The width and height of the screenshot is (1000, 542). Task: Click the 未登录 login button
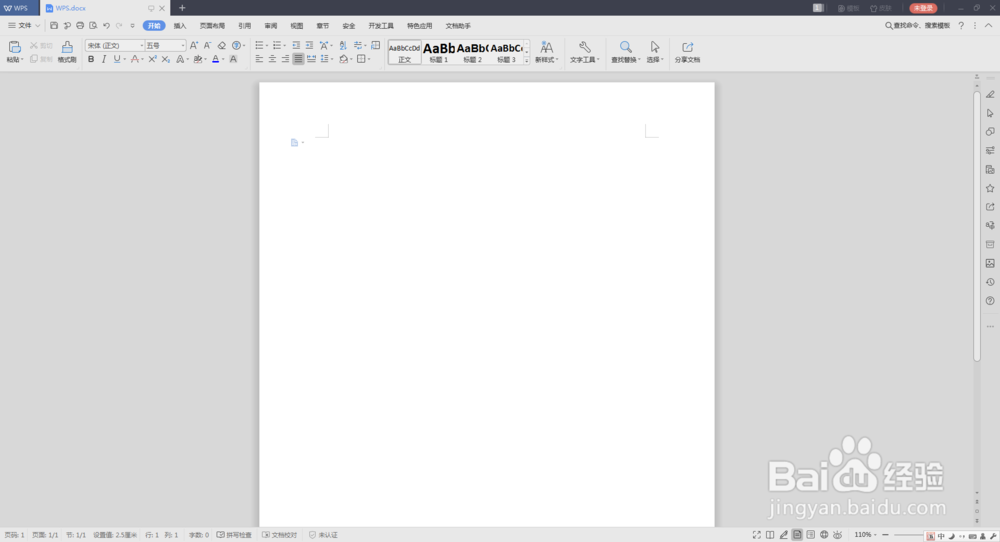point(923,8)
